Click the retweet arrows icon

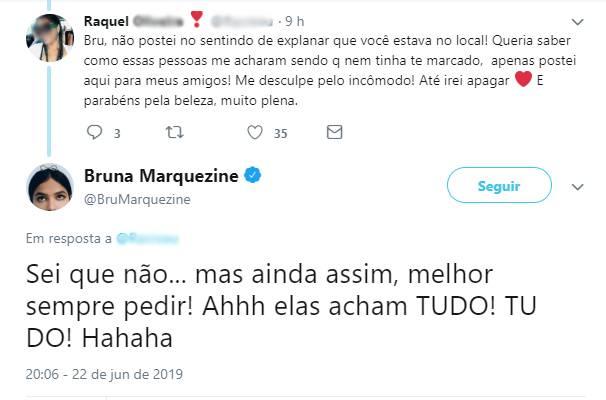click(174, 132)
